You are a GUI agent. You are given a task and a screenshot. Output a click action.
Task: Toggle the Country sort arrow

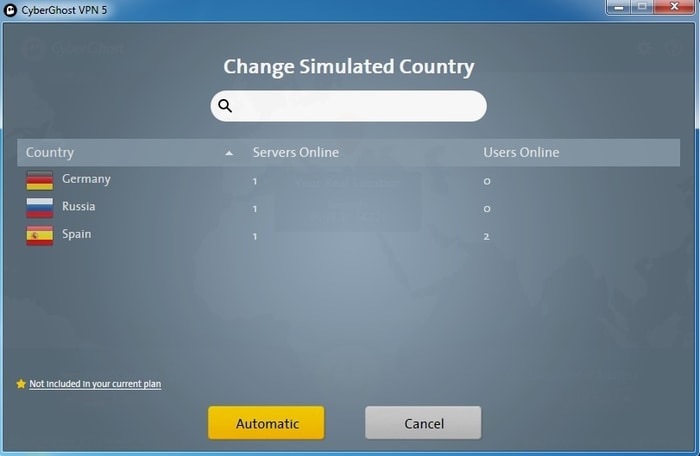(x=229, y=153)
